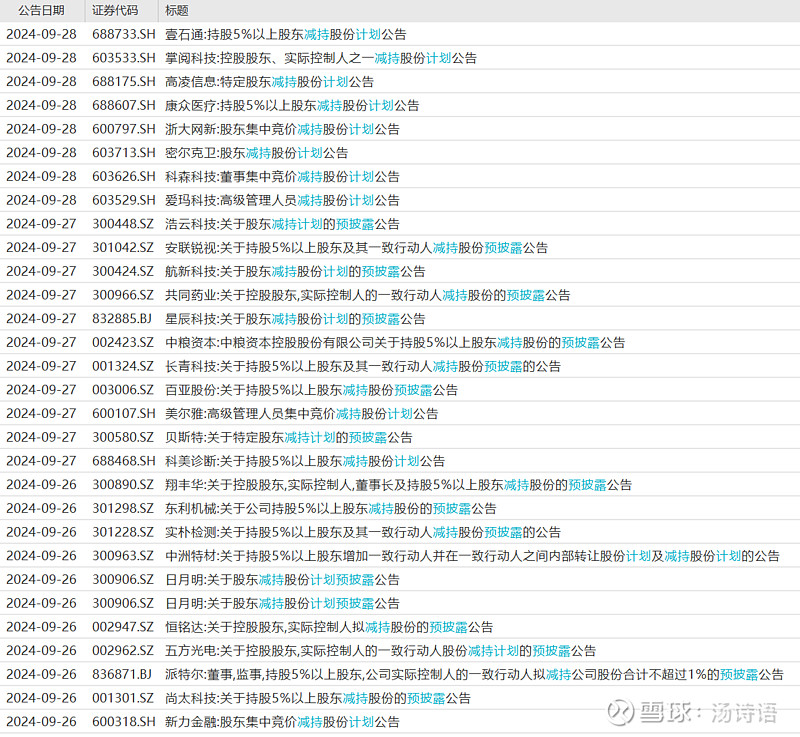This screenshot has height=737, width=800.
Task: Select stock code 301298.SZ
Action: [122, 509]
